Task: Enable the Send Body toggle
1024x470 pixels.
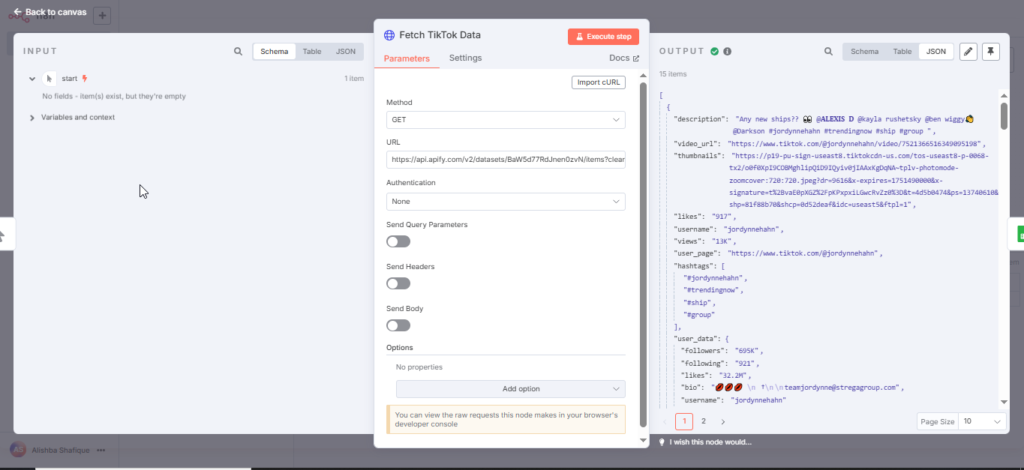Action: coord(398,325)
